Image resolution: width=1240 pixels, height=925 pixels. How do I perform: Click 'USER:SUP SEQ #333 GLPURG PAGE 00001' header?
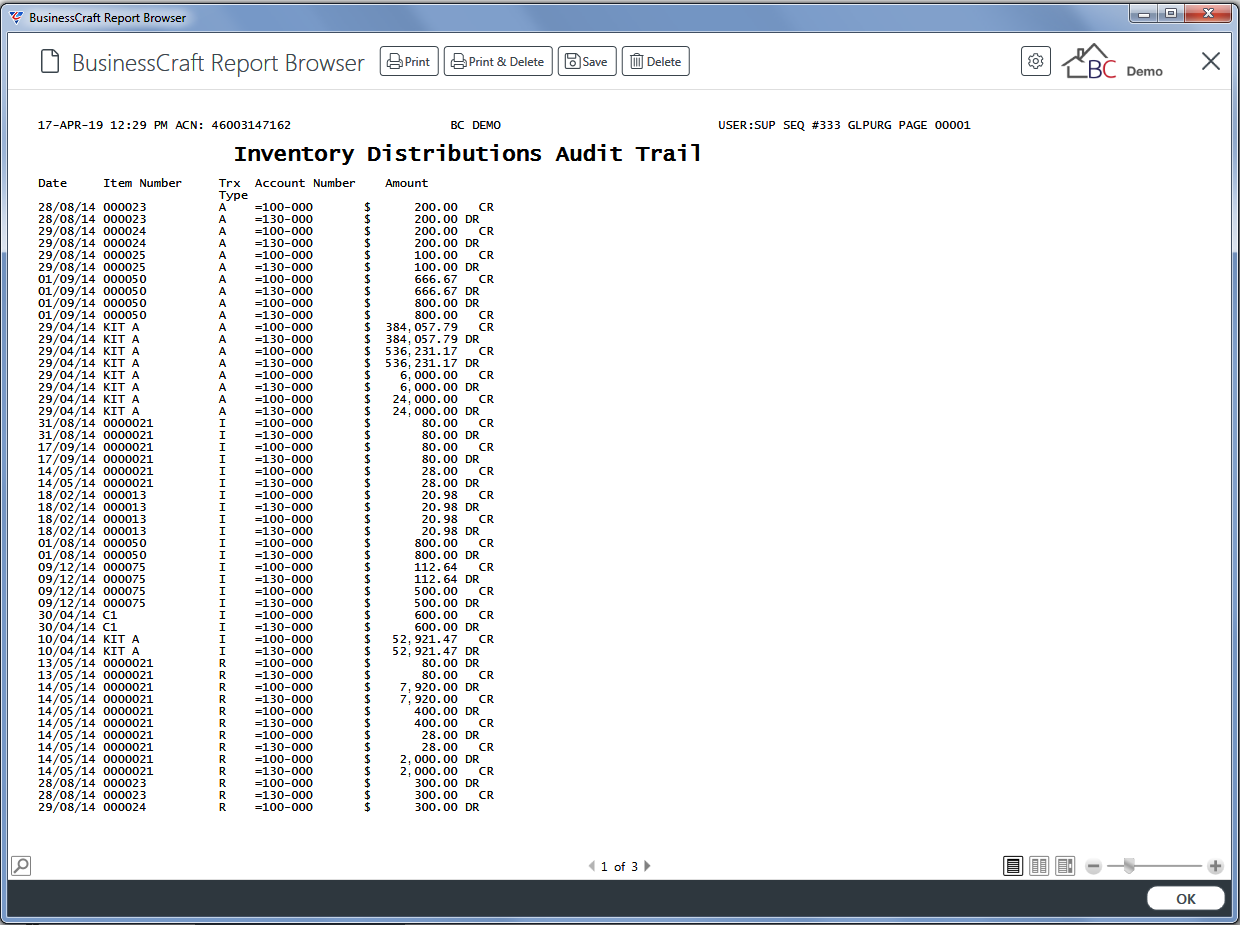(x=844, y=125)
